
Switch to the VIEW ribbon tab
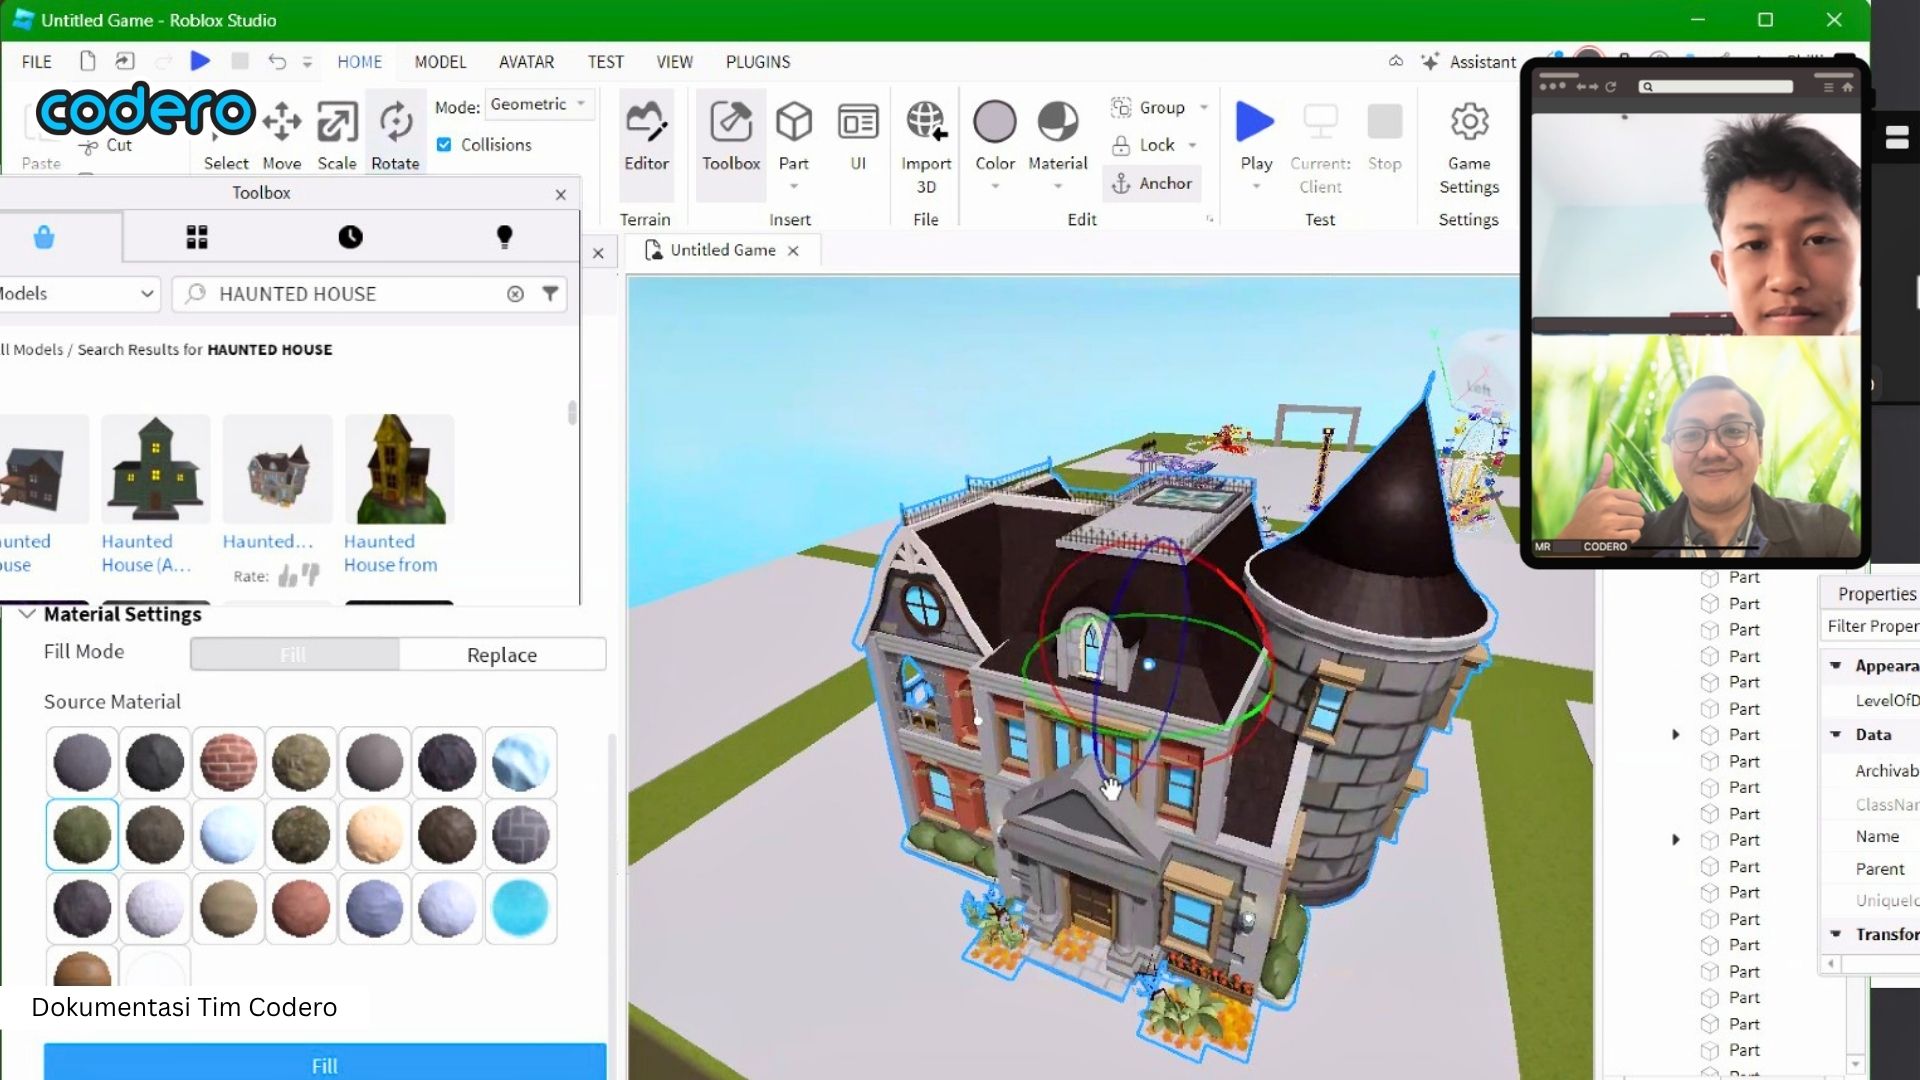coord(674,62)
